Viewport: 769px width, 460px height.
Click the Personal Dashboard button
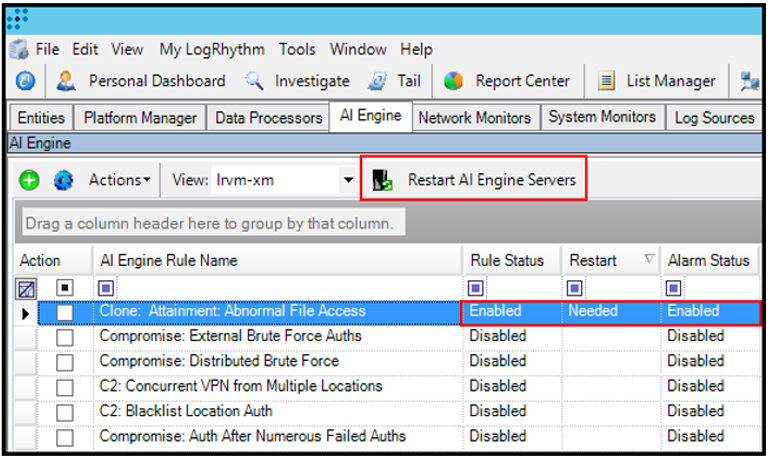(x=141, y=81)
